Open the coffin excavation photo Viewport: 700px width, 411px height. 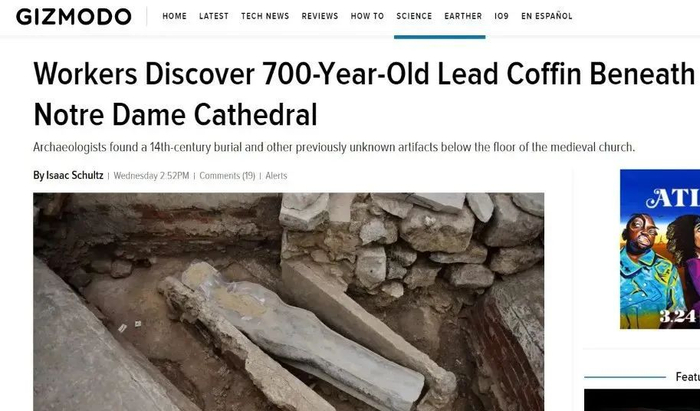(288, 302)
